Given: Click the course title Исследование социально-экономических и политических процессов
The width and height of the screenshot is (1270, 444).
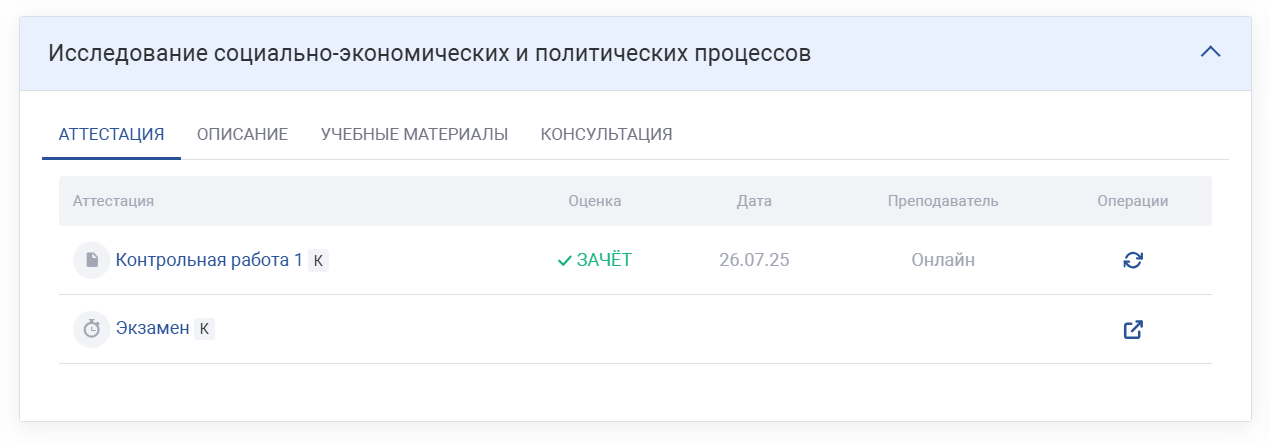Looking at the screenshot, I should [429, 53].
